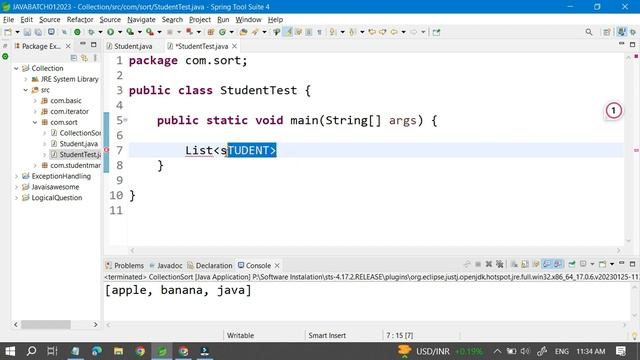Viewport: 640px width, 360px height.
Task: Click View Menu icon in Package Explorer
Action: coord(95,58)
